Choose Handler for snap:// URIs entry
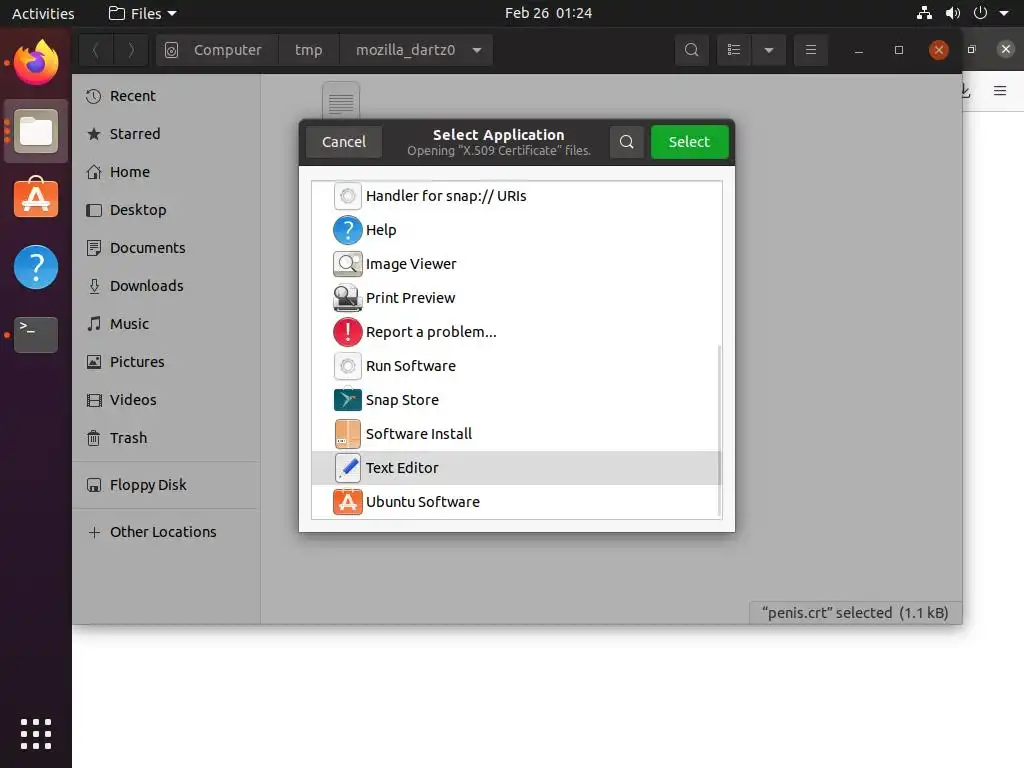The width and height of the screenshot is (1024, 768). click(x=516, y=196)
